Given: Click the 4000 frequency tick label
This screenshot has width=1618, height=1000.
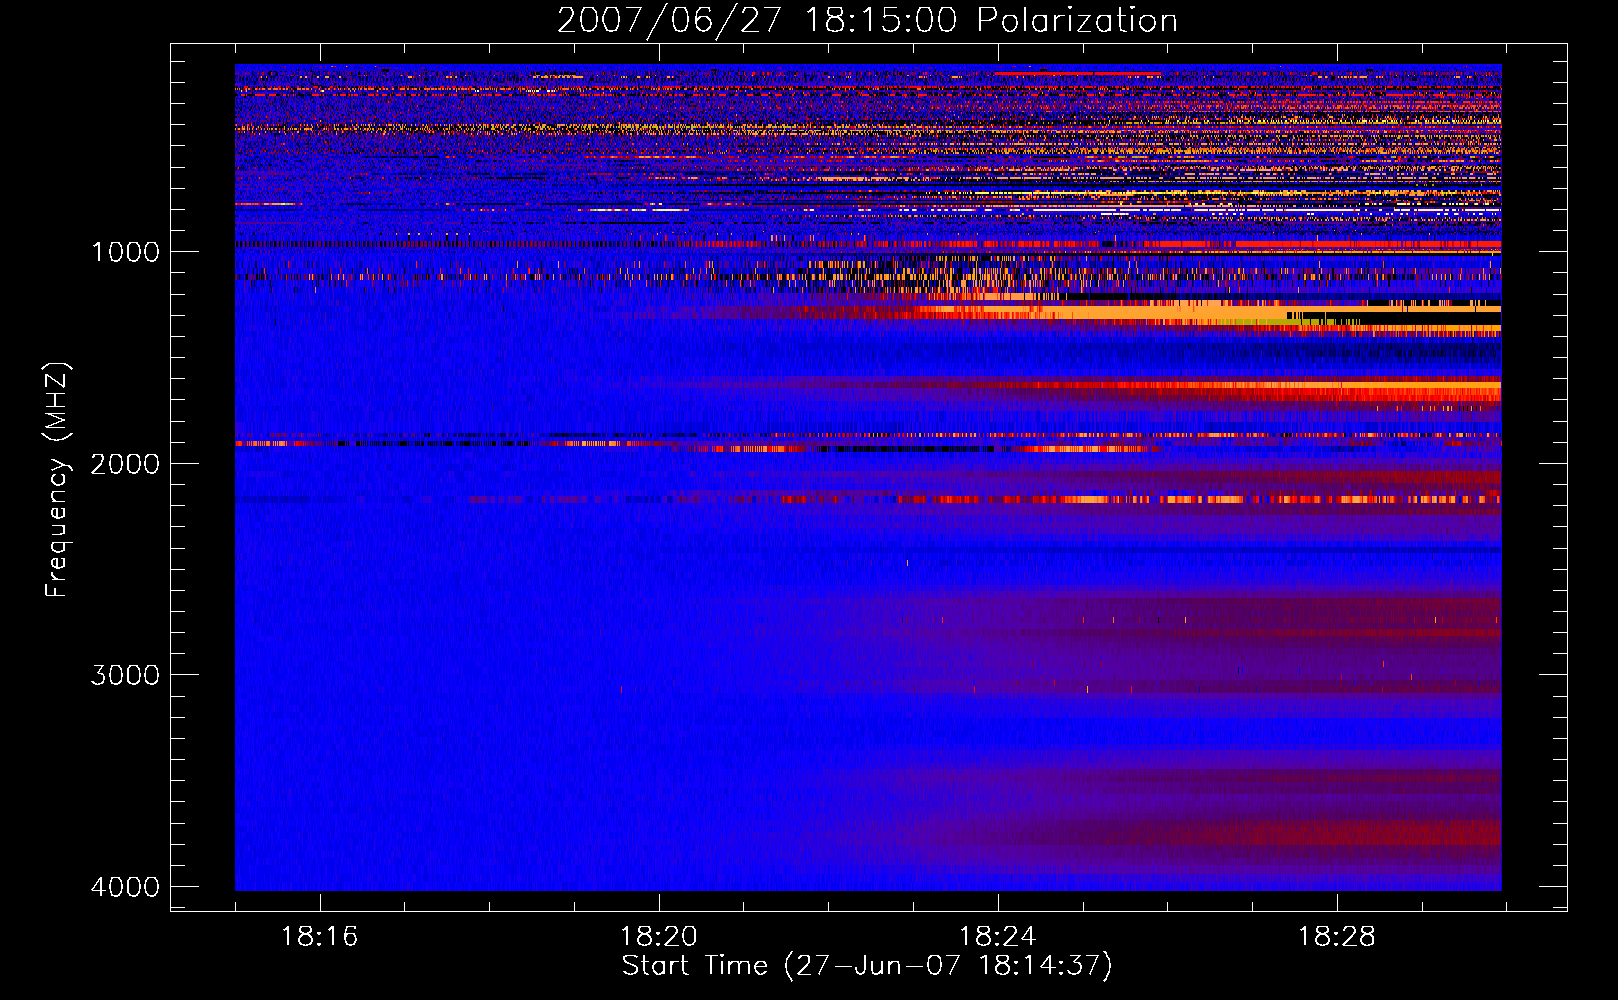Looking at the screenshot, I should click(125, 887).
